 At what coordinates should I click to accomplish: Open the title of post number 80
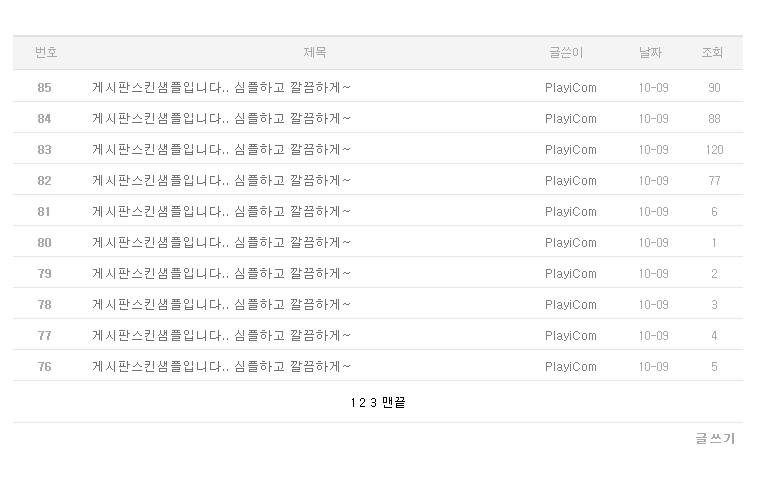[221, 243]
